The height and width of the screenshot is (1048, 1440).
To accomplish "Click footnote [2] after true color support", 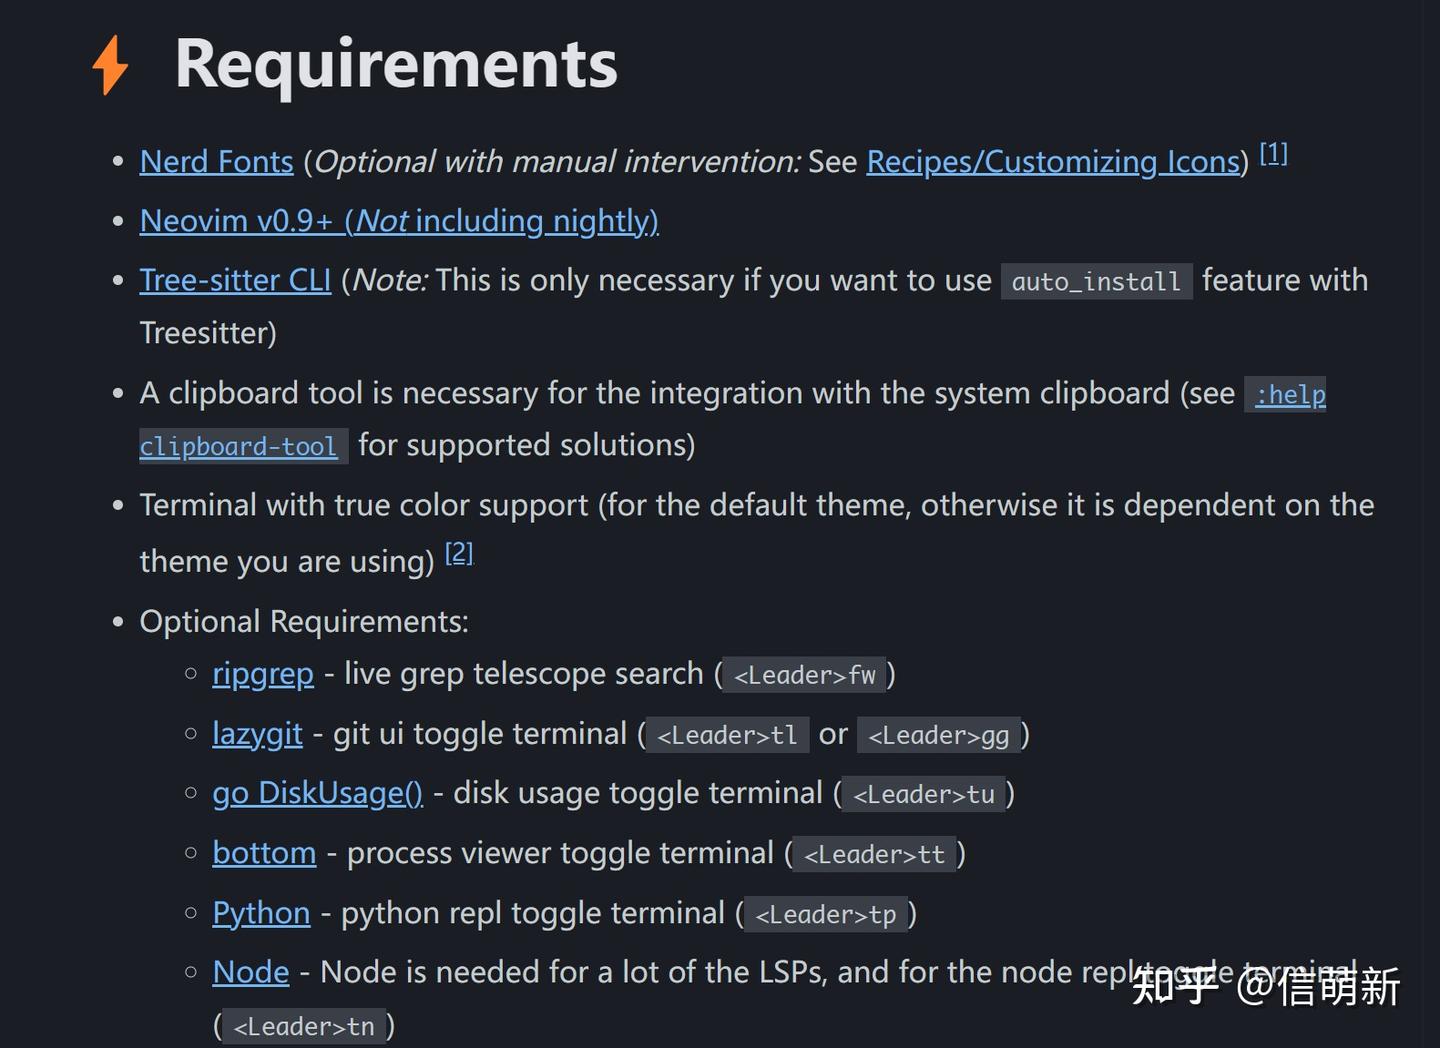I will pos(458,551).
